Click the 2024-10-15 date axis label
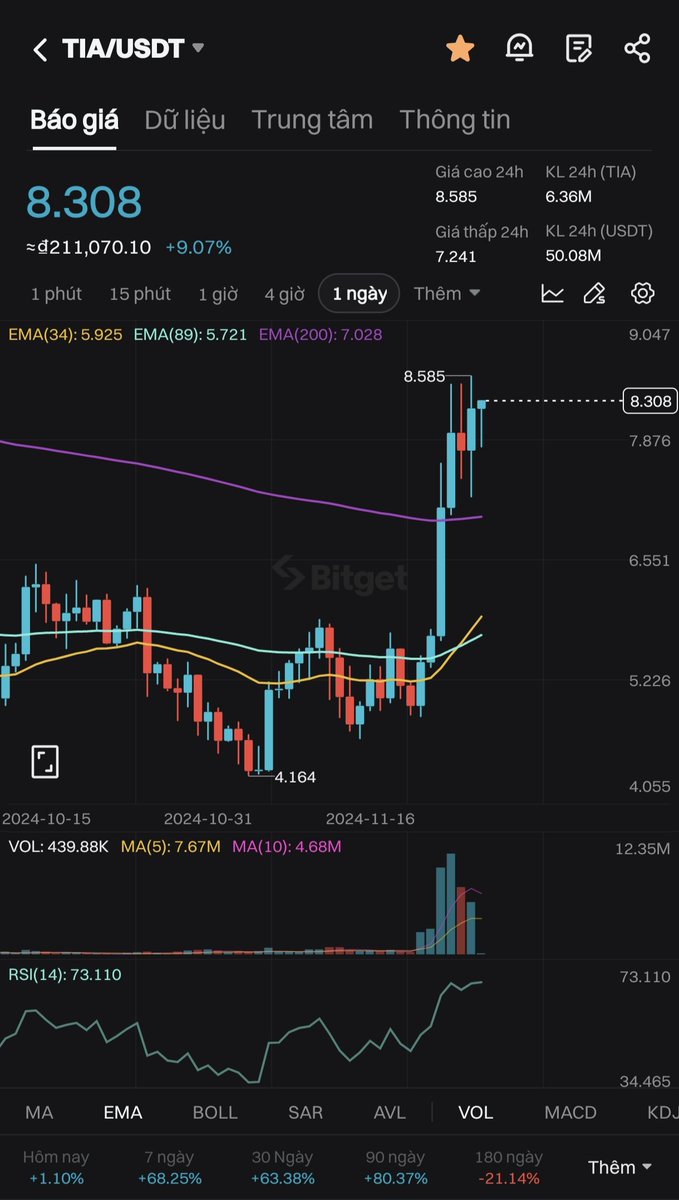The width and height of the screenshot is (679, 1200). 46,818
